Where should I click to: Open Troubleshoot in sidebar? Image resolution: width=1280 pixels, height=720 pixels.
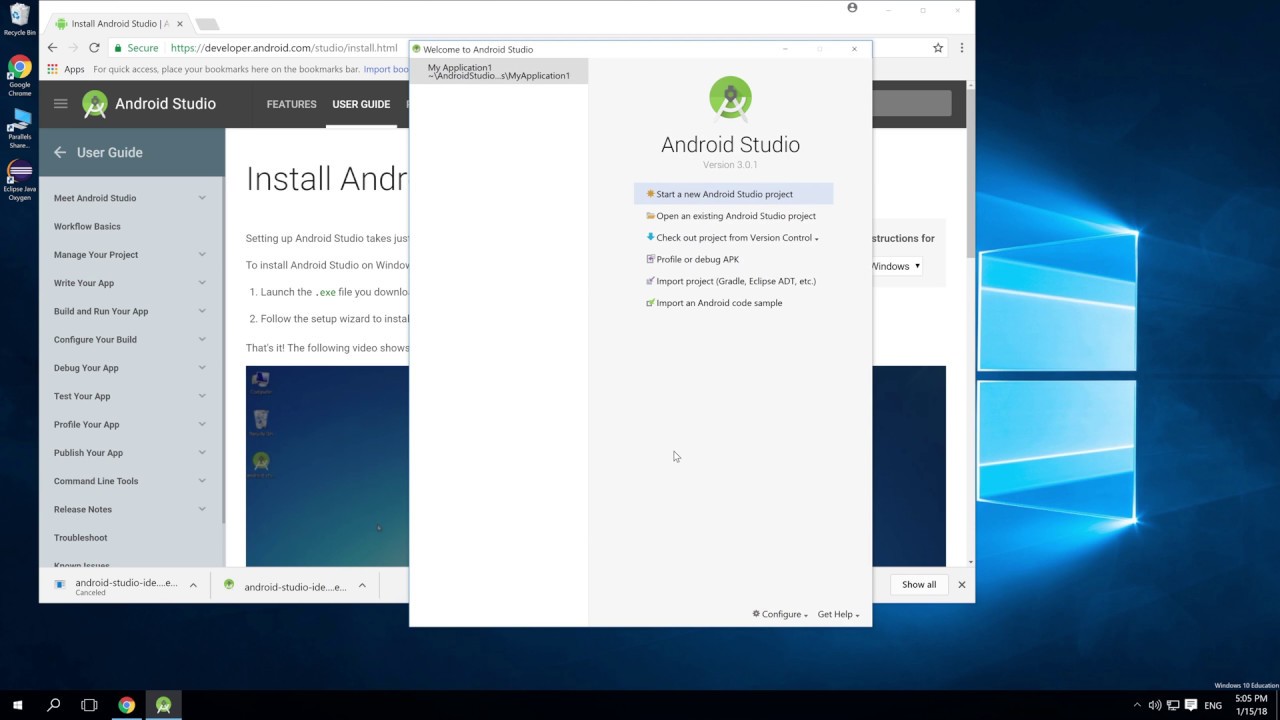click(80, 538)
